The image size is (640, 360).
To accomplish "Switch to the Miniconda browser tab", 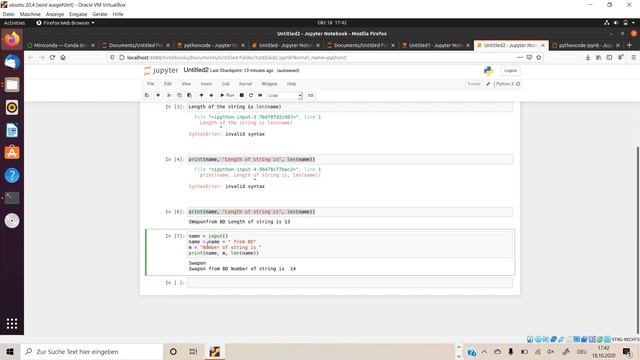I will (61, 45).
